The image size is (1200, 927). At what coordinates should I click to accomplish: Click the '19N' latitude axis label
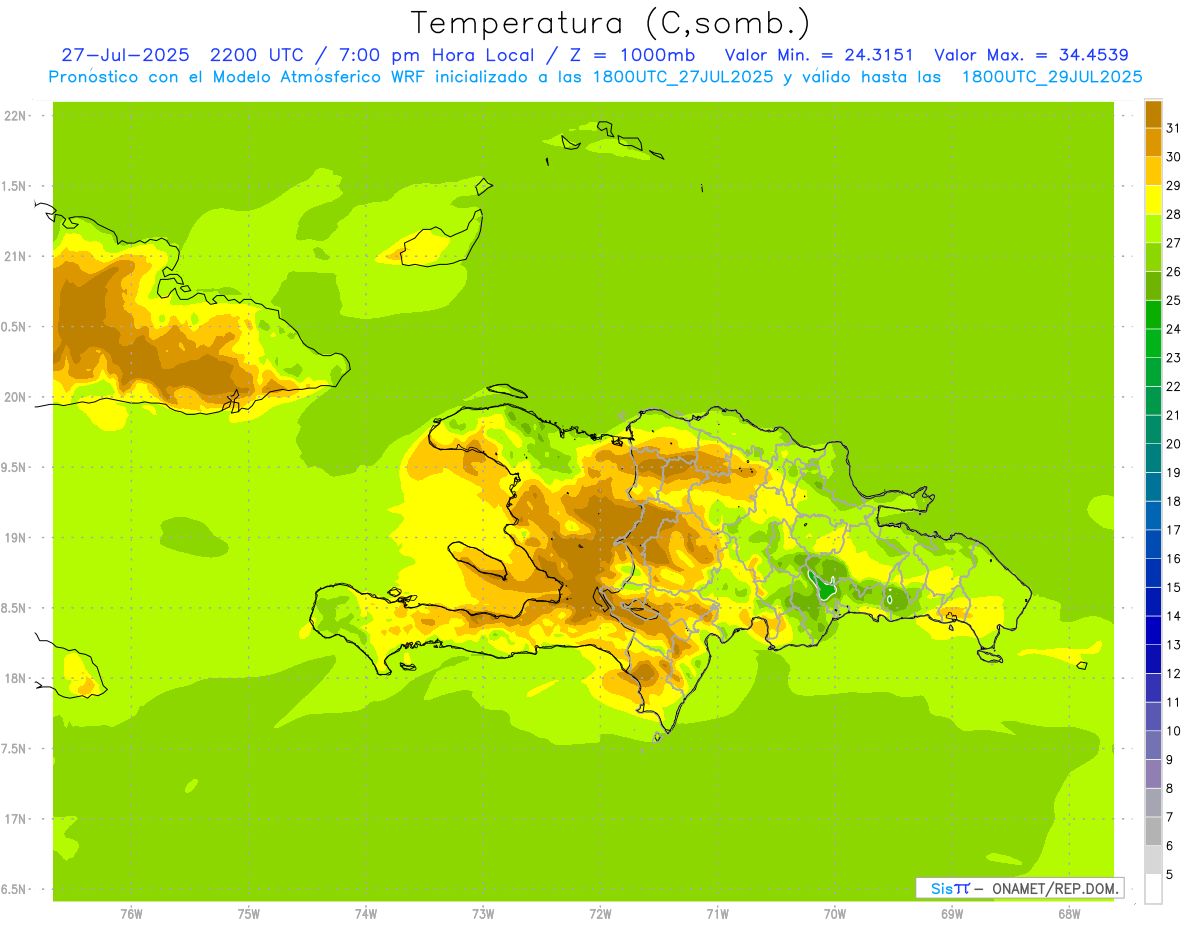pos(14,537)
